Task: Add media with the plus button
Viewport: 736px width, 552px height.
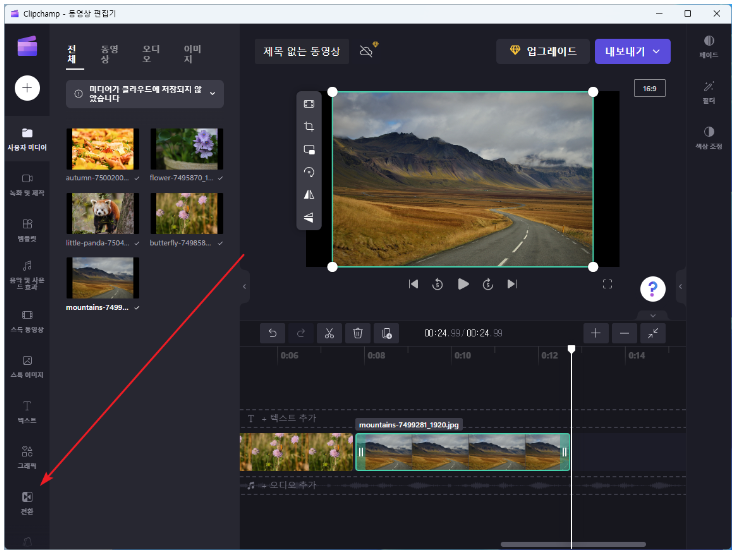Action: [x=27, y=88]
